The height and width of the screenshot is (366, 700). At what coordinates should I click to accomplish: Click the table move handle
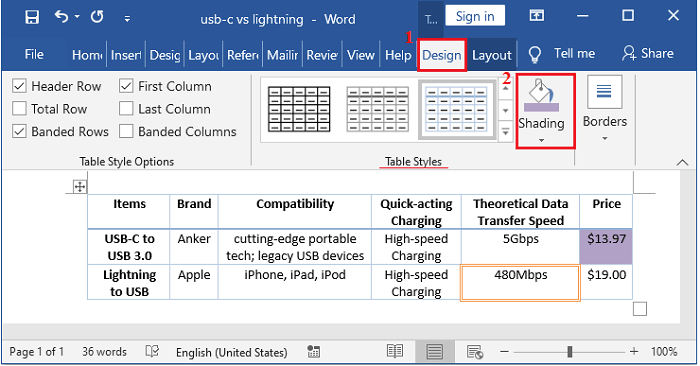point(80,187)
